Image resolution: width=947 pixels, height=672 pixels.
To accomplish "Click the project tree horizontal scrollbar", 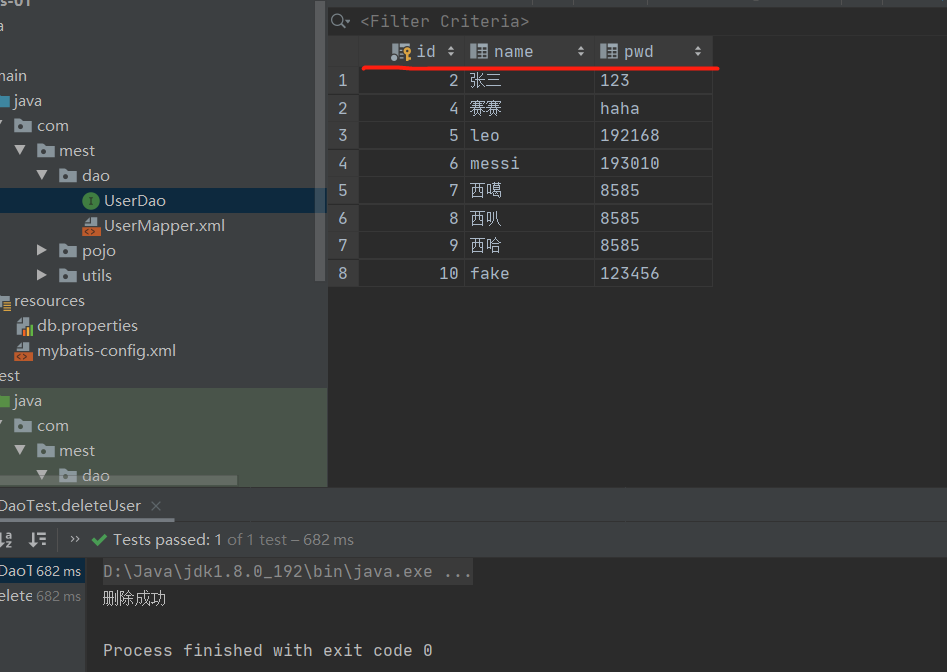I will point(118,481).
